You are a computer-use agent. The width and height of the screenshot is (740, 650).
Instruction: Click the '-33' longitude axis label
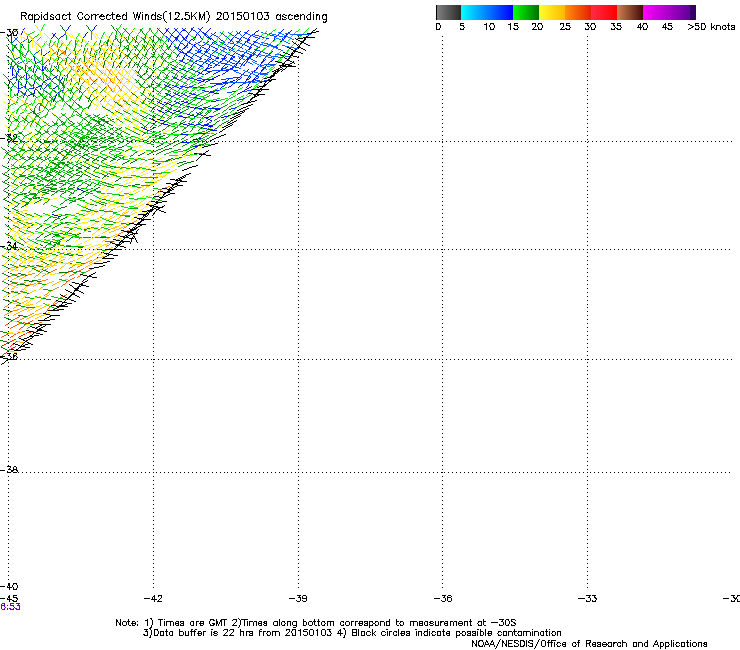click(x=587, y=599)
